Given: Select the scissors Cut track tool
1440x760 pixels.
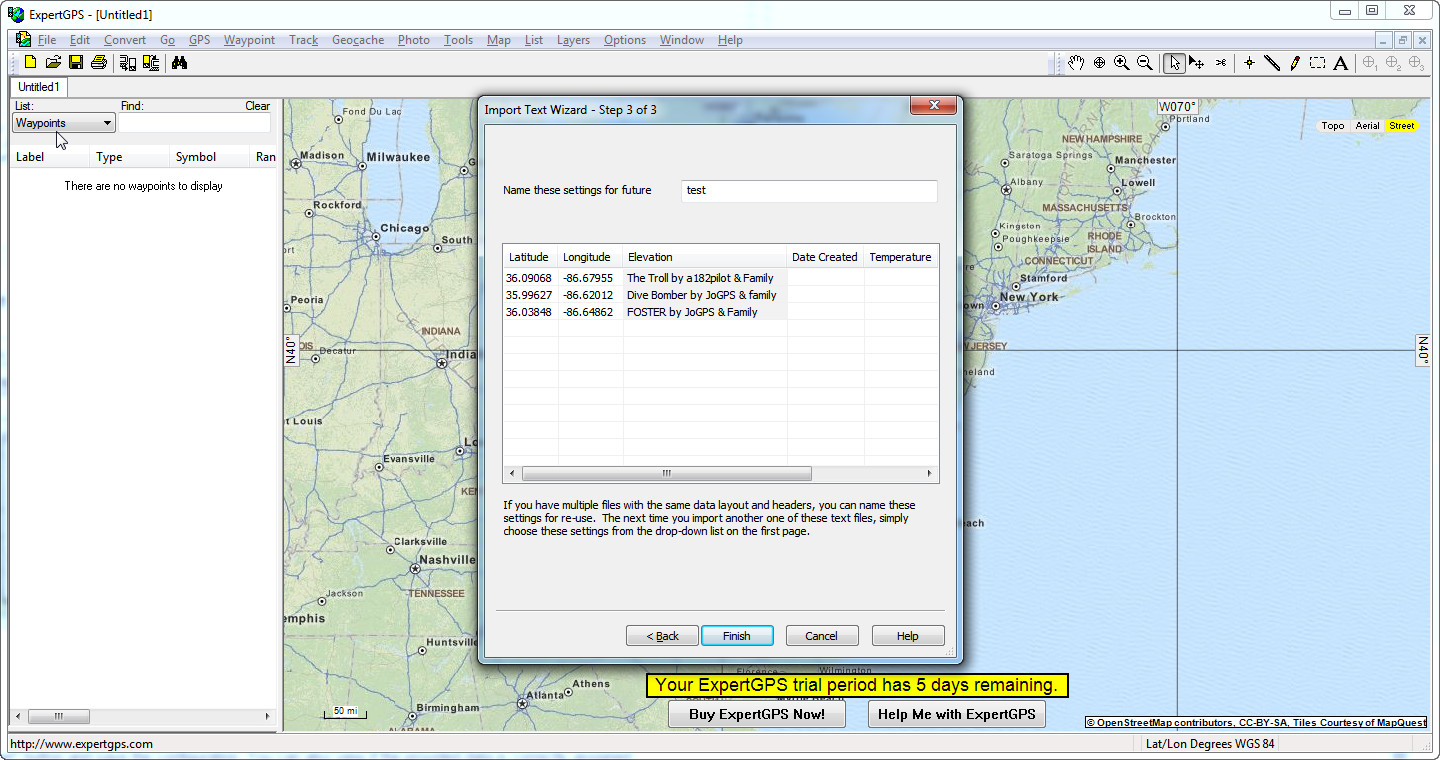Looking at the screenshot, I should (1221, 63).
